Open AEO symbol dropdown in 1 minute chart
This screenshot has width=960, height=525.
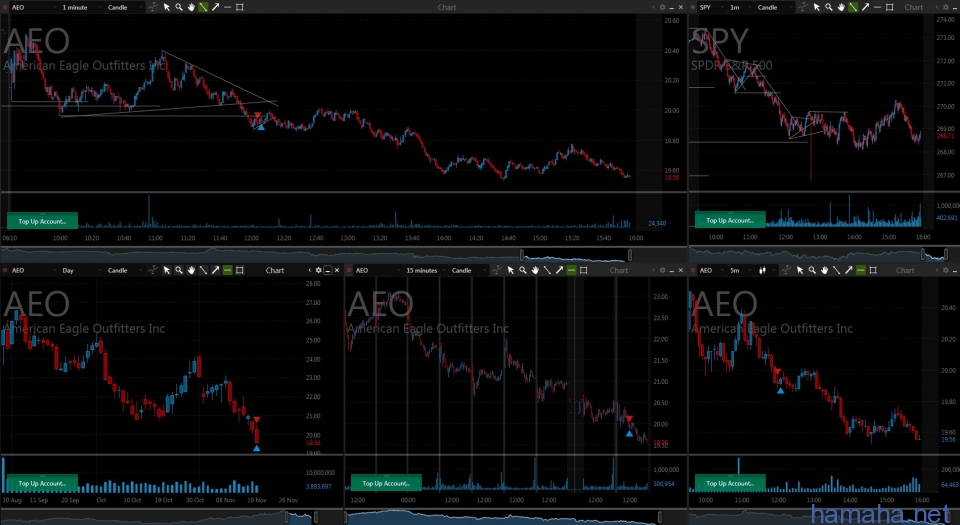click(34, 7)
